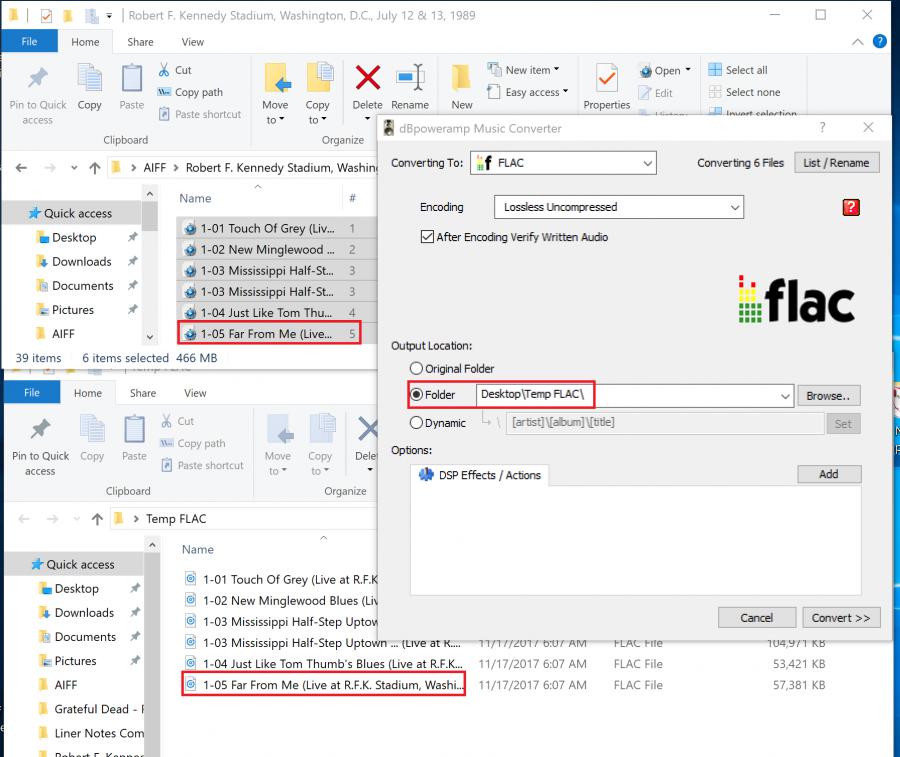Select 1-04 Just Like Tom Thumb's Blues FLAC
Viewport: 900px width, 757px height.
(324, 663)
